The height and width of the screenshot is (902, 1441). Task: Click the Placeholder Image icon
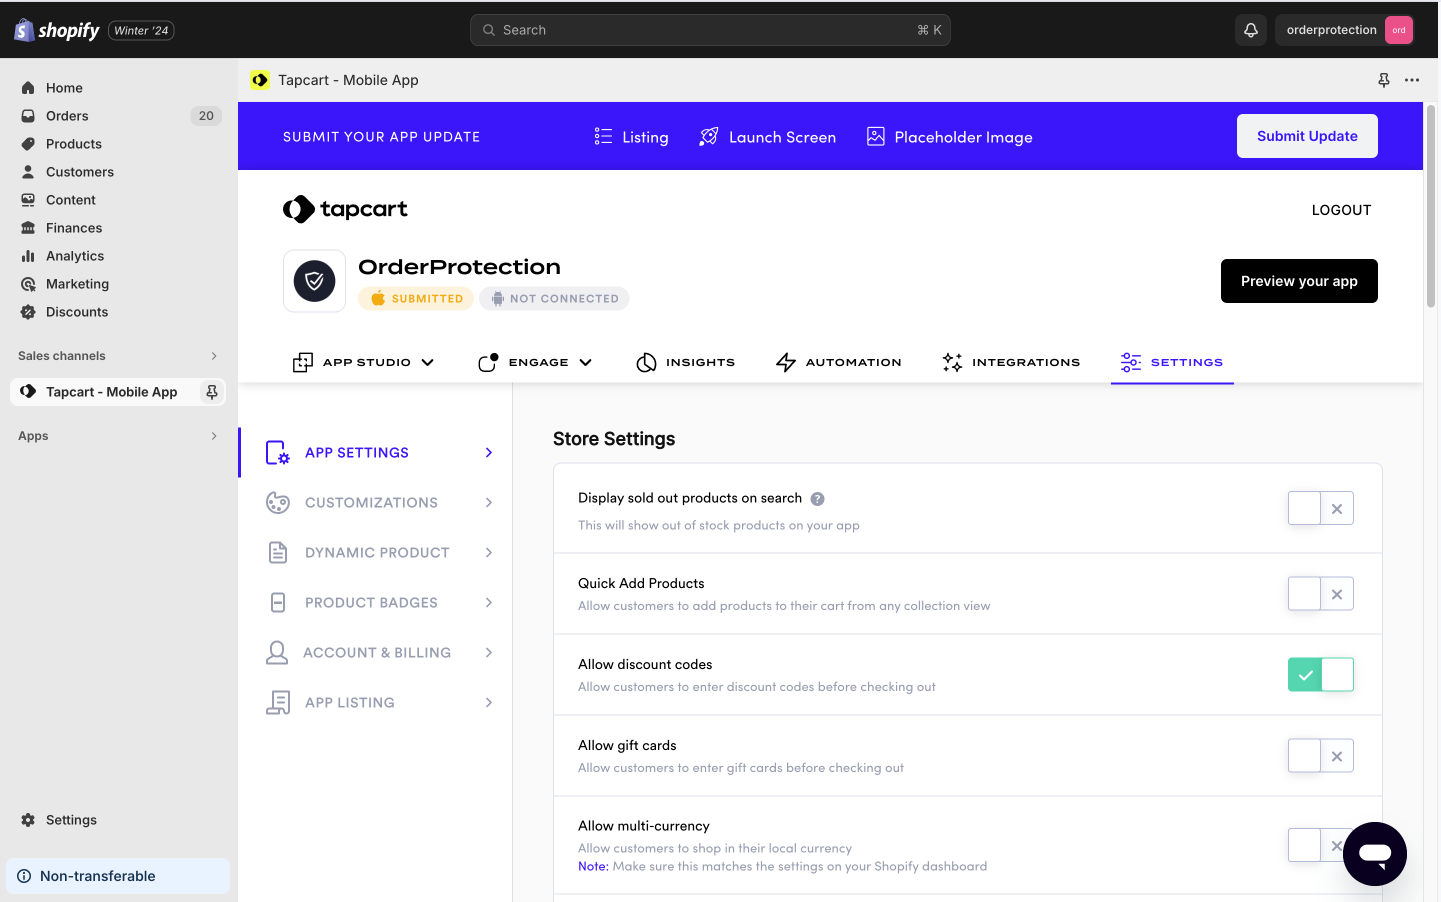click(x=876, y=136)
